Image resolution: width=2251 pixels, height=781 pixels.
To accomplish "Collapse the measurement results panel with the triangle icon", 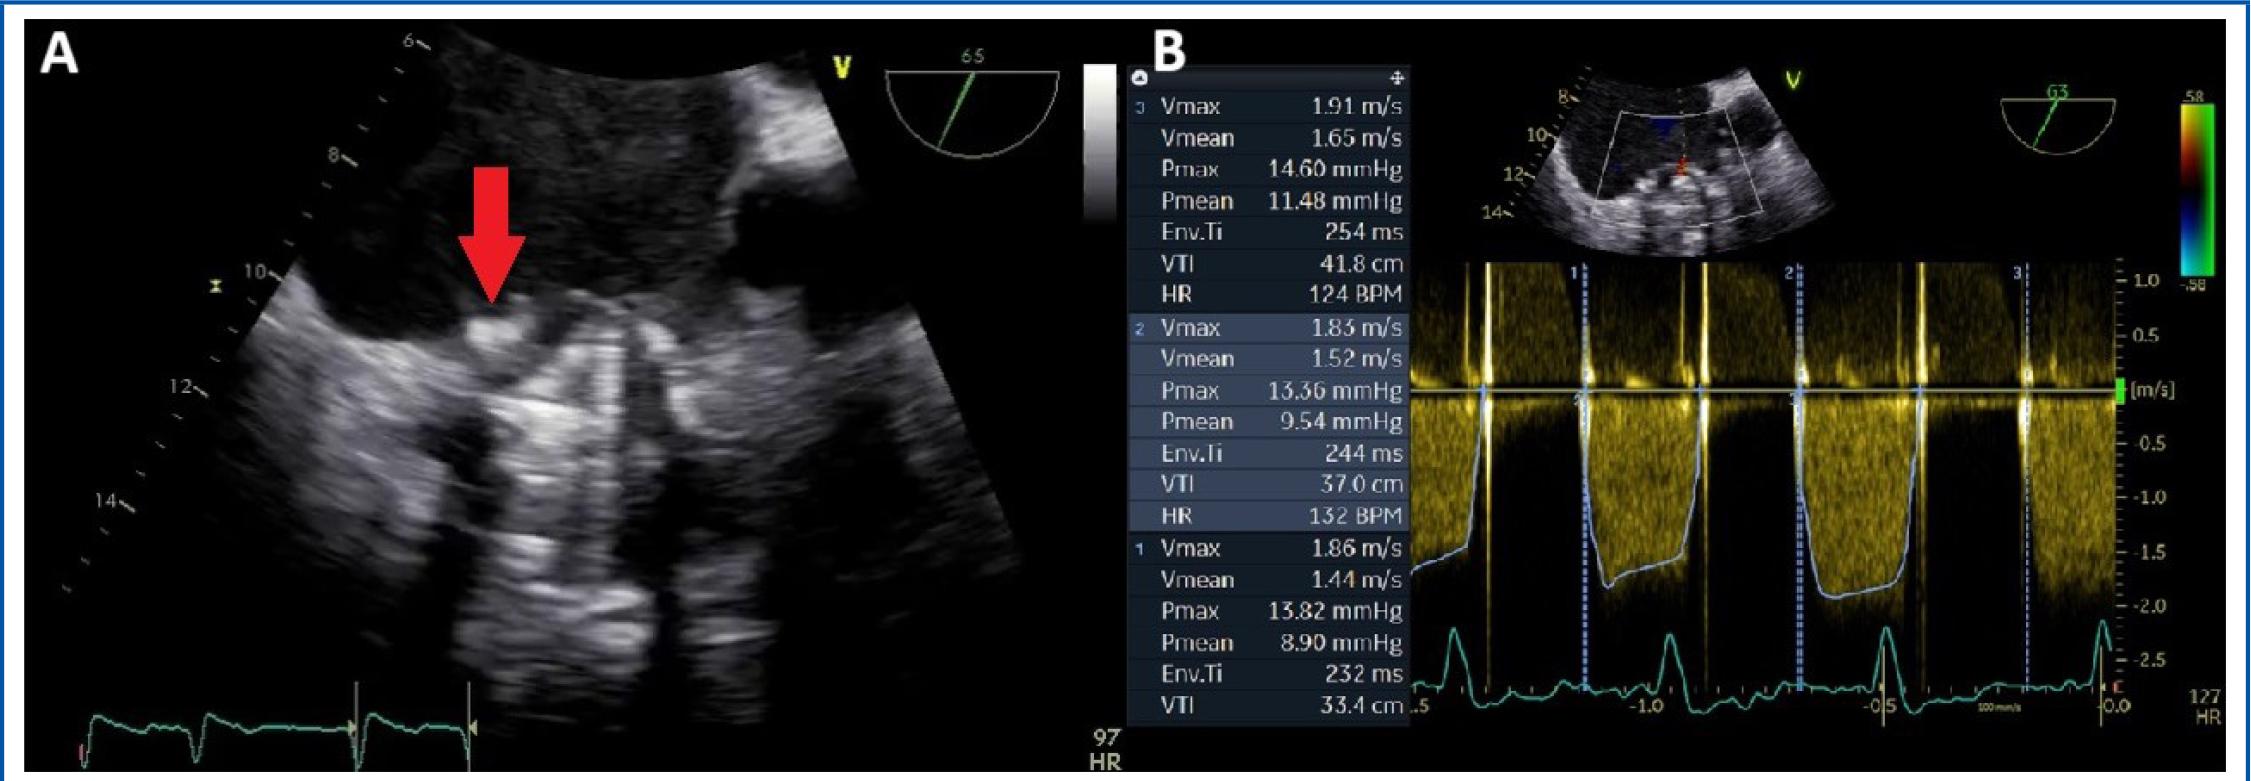I will point(1140,78).
